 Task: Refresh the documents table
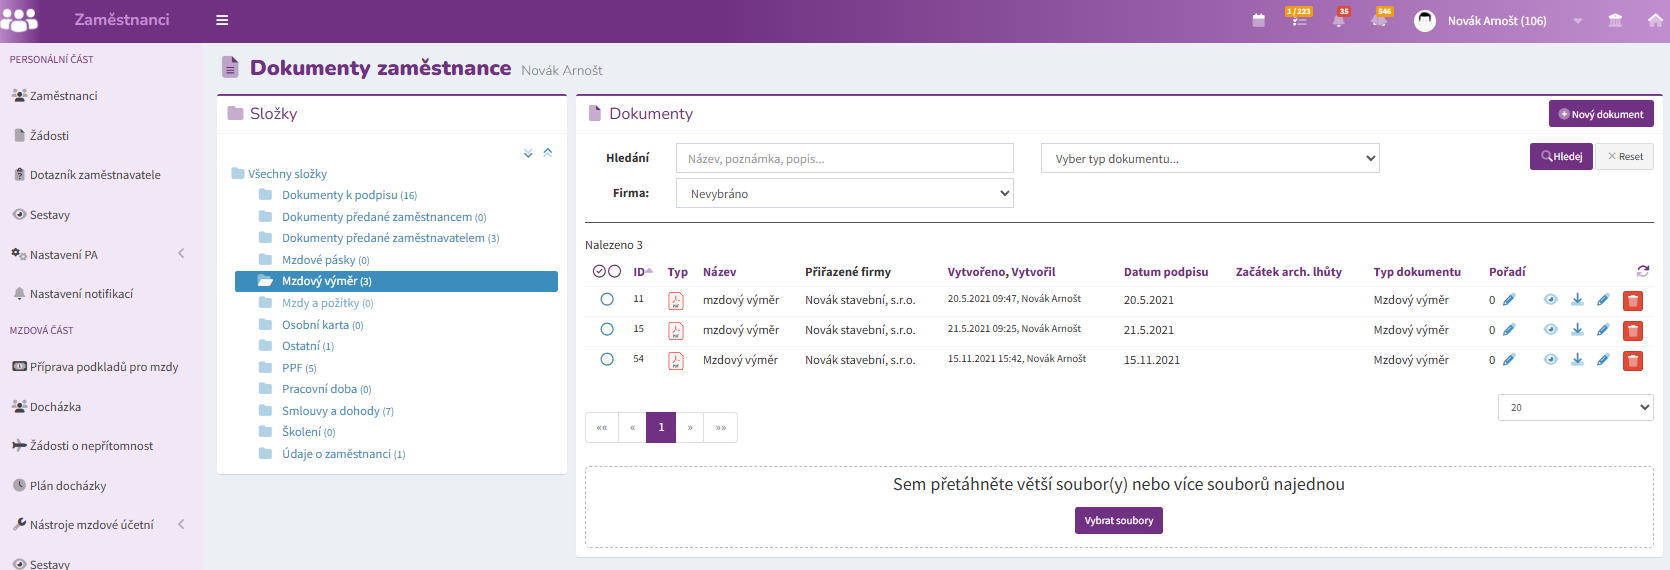pos(1643,271)
